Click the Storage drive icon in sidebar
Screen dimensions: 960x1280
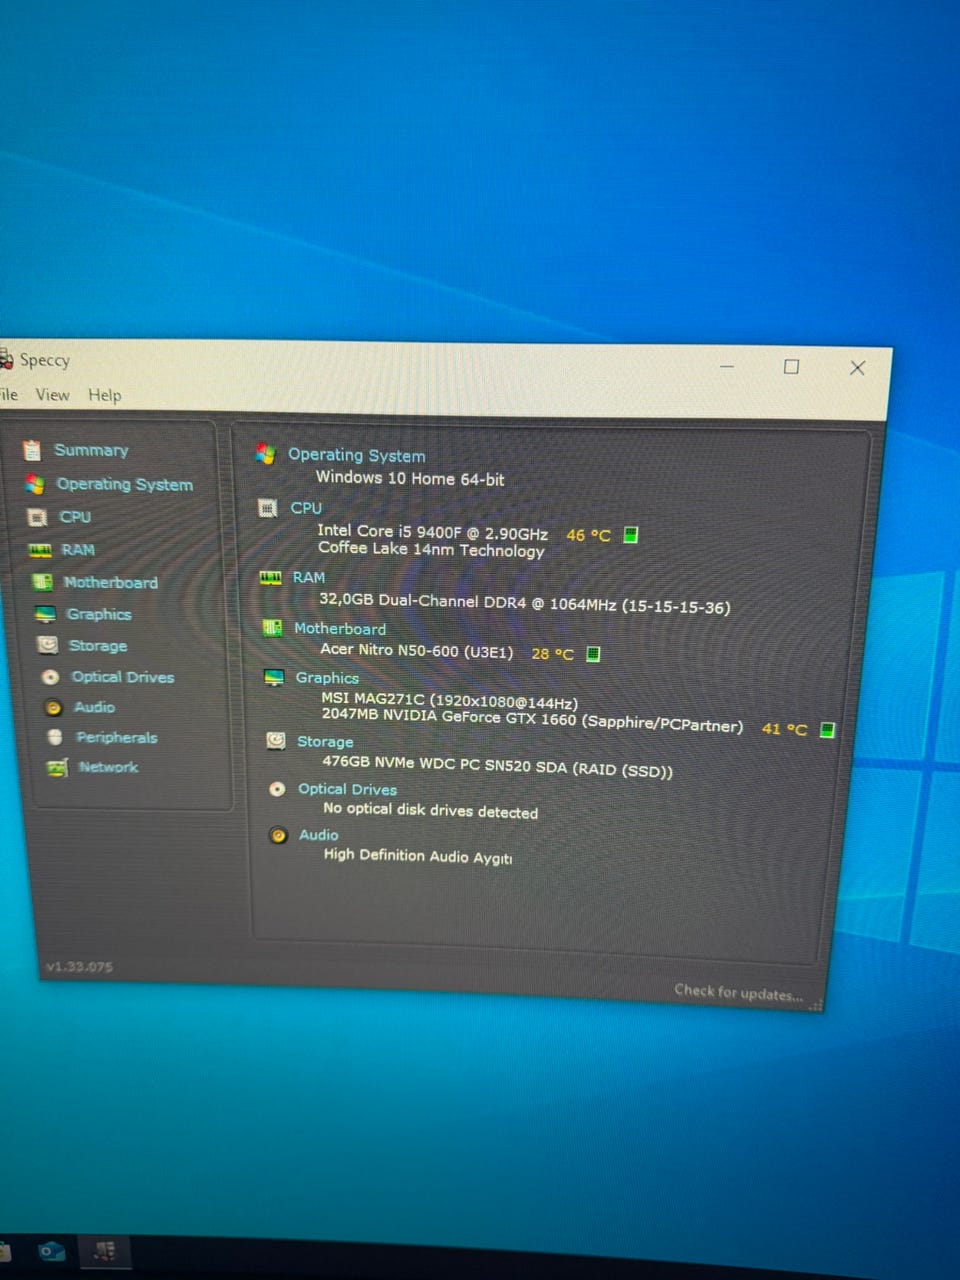(47, 645)
